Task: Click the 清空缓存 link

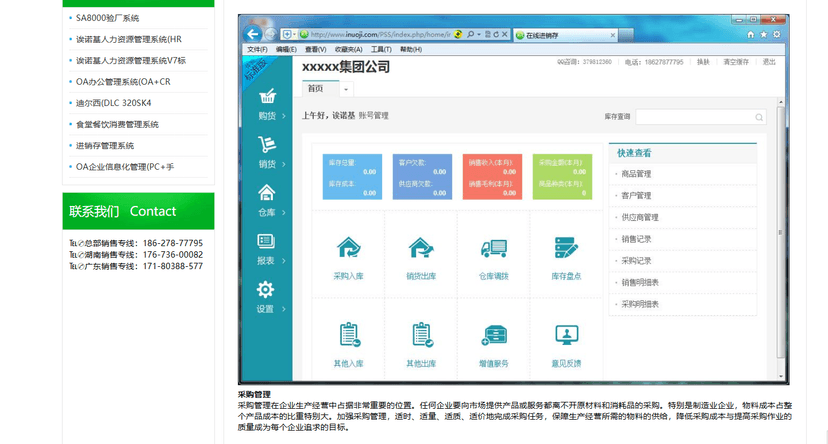Action: [x=736, y=62]
